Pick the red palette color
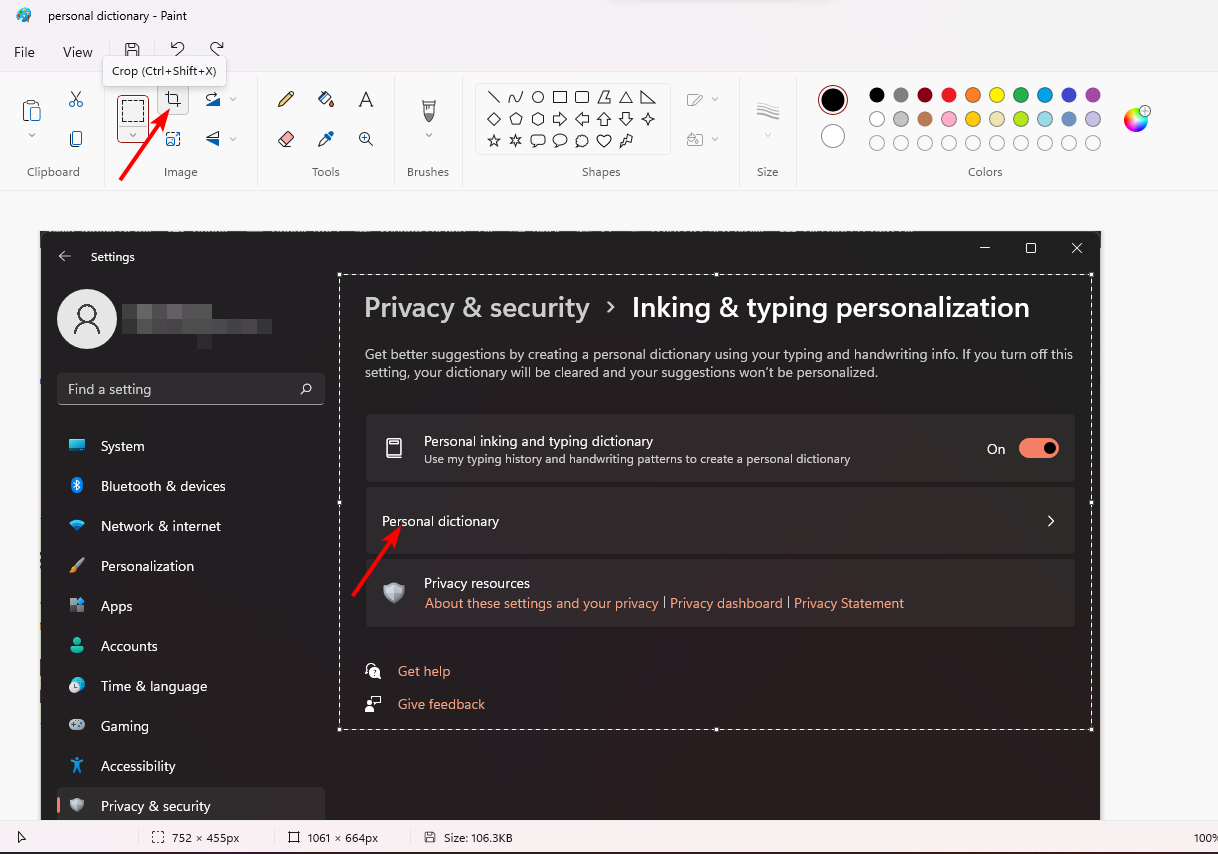 coord(949,95)
